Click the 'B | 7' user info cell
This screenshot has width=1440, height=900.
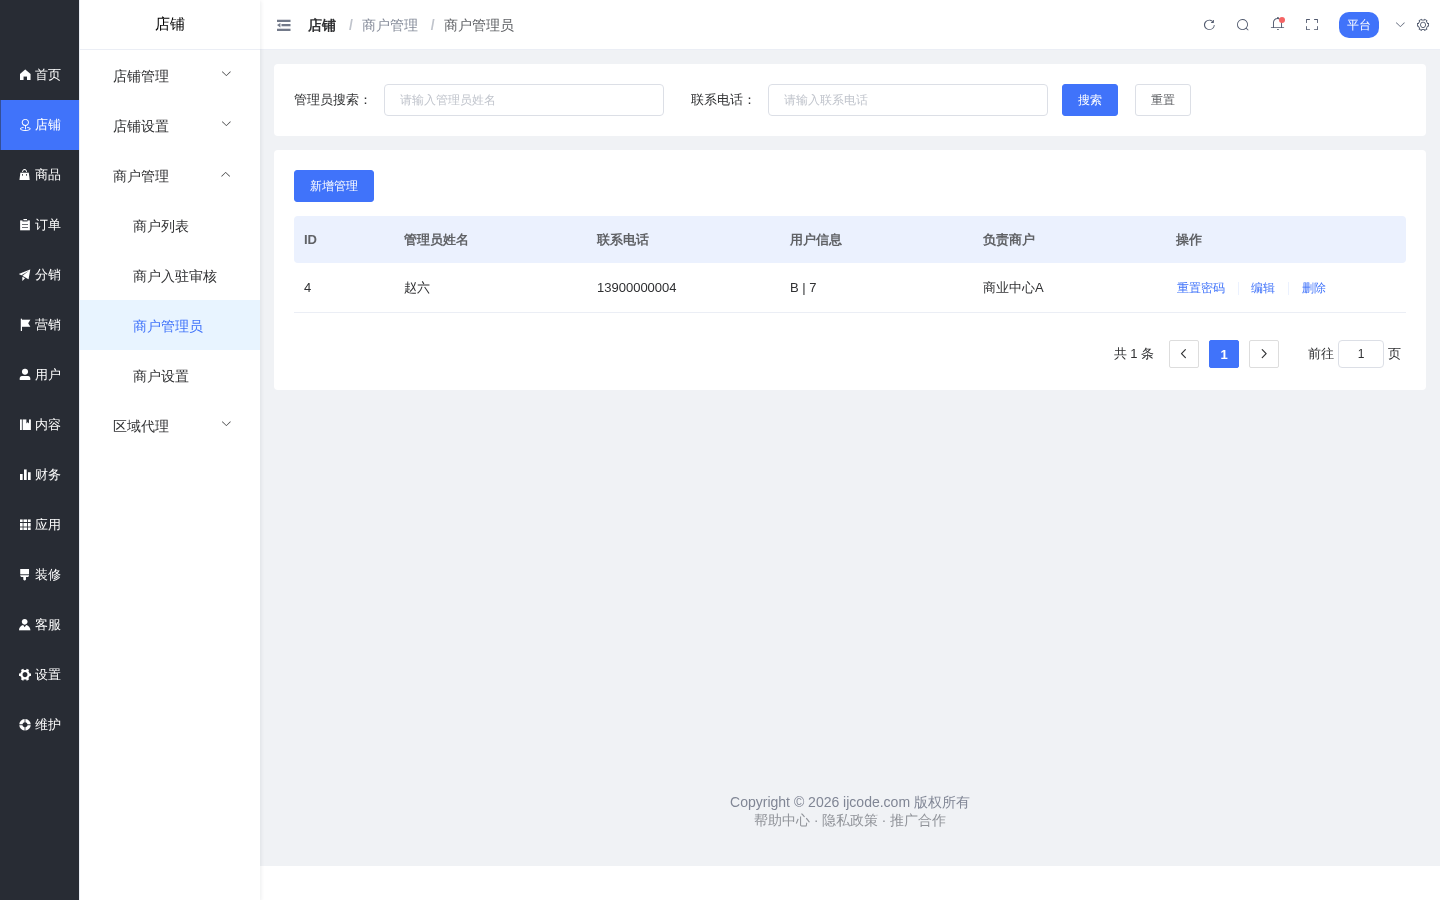pos(803,288)
